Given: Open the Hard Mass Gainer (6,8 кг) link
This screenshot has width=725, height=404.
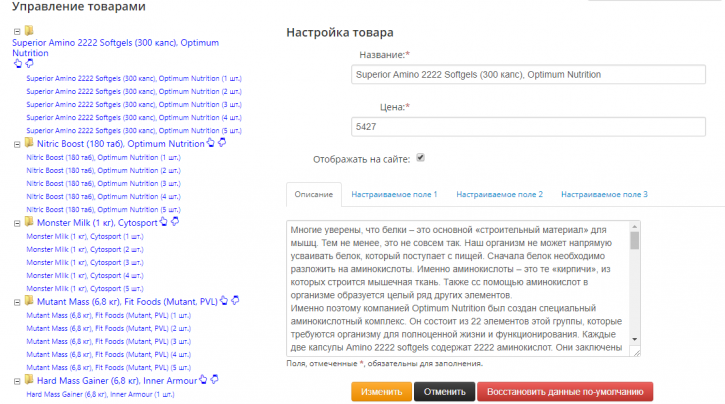Looking at the screenshot, I should coord(117,381).
